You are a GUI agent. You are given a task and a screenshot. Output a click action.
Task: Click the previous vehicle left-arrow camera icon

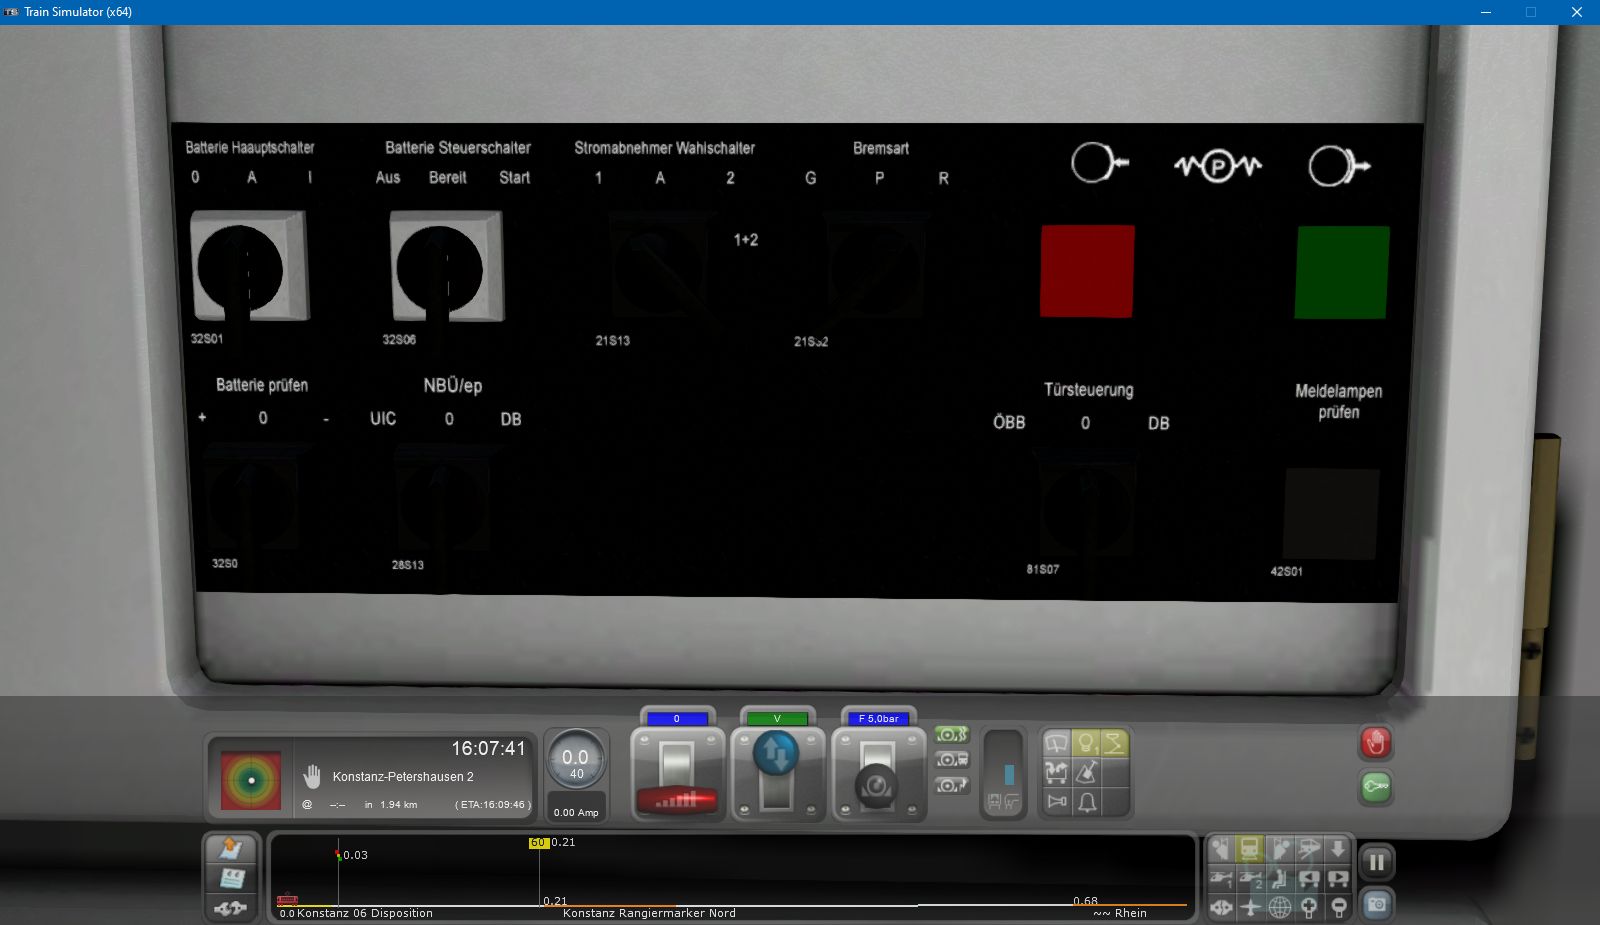[x=1309, y=879]
